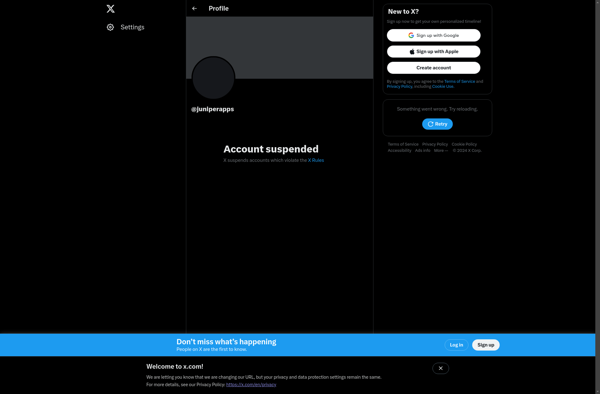Open footer Accessibility link
Screen dimensions: 600x394
[x=399, y=150]
